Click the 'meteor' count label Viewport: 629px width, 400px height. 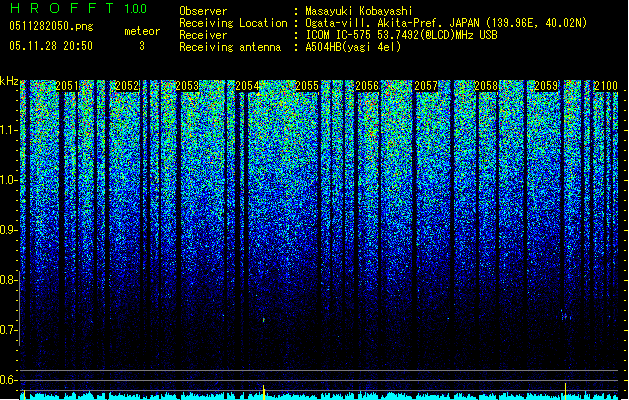coord(142,31)
